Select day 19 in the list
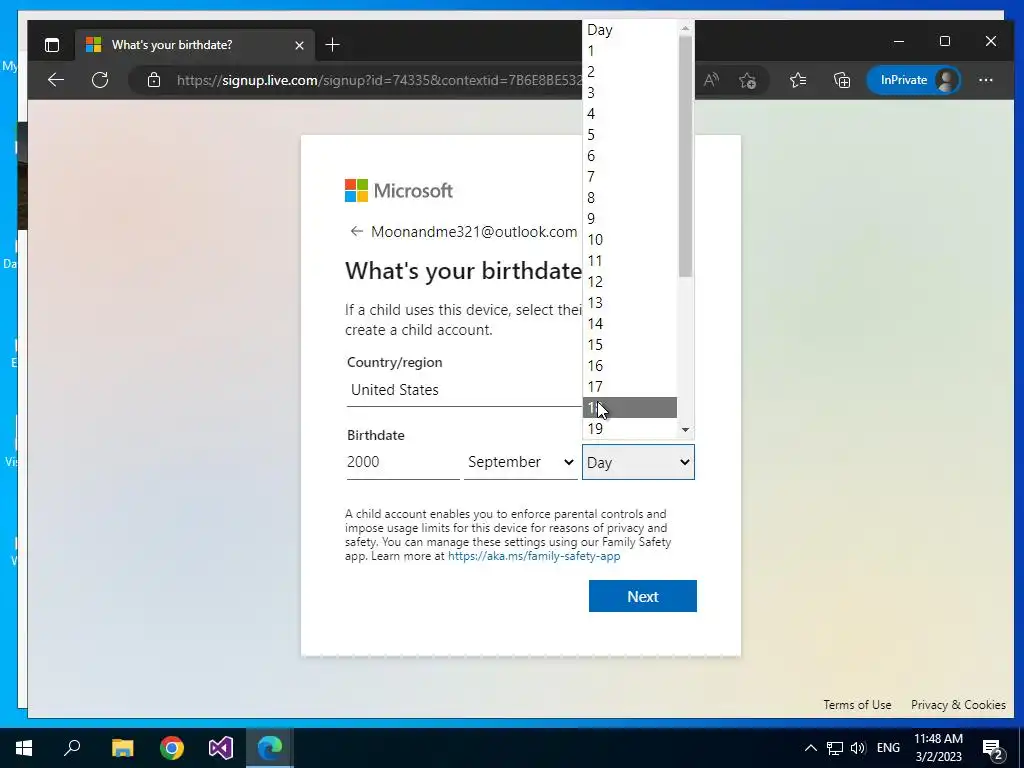The height and width of the screenshot is (768, 1024). tap(630, 429)
